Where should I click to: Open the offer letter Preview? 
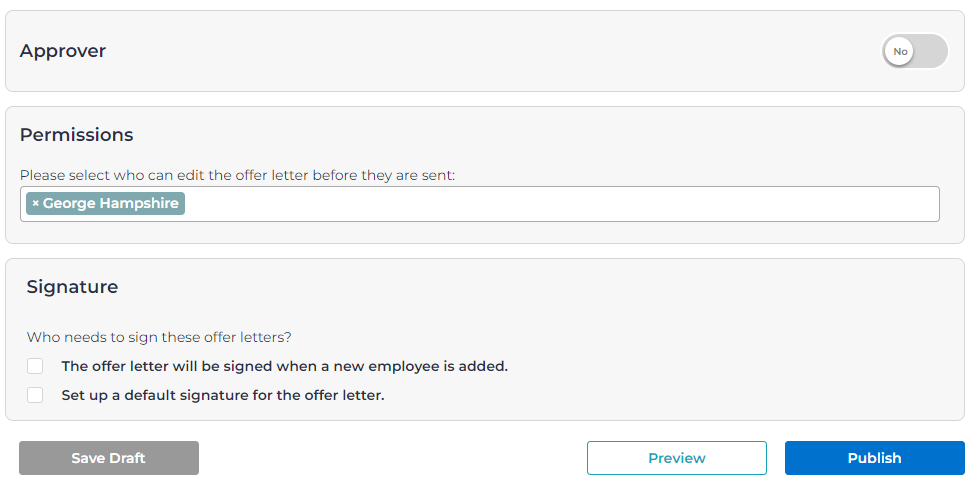(676, 458)
